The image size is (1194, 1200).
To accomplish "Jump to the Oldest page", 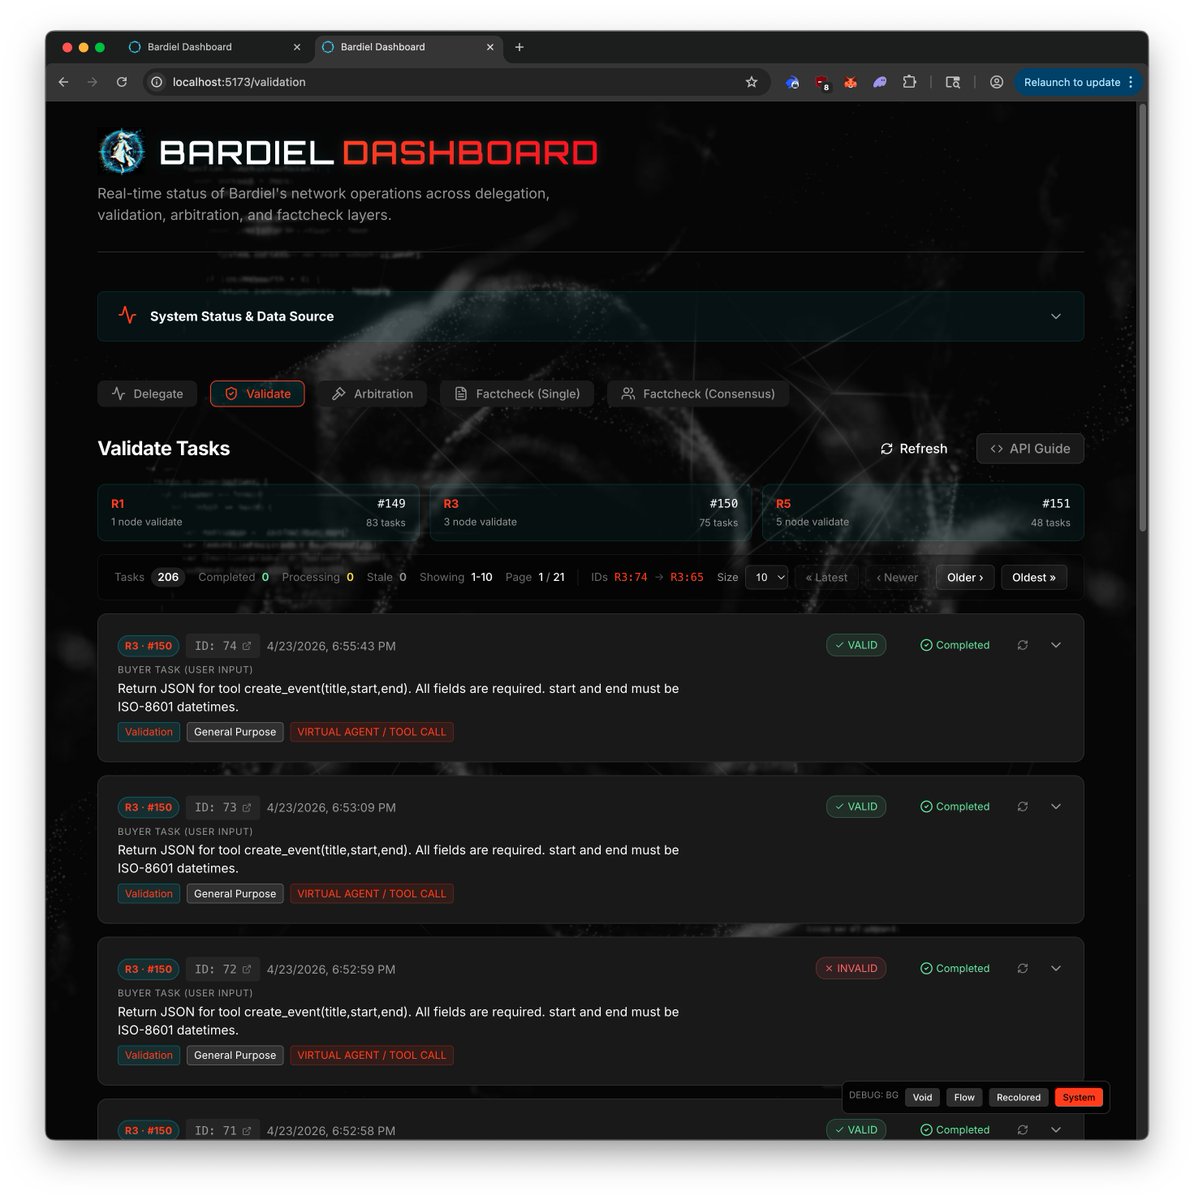I will tap(1034, 577).
